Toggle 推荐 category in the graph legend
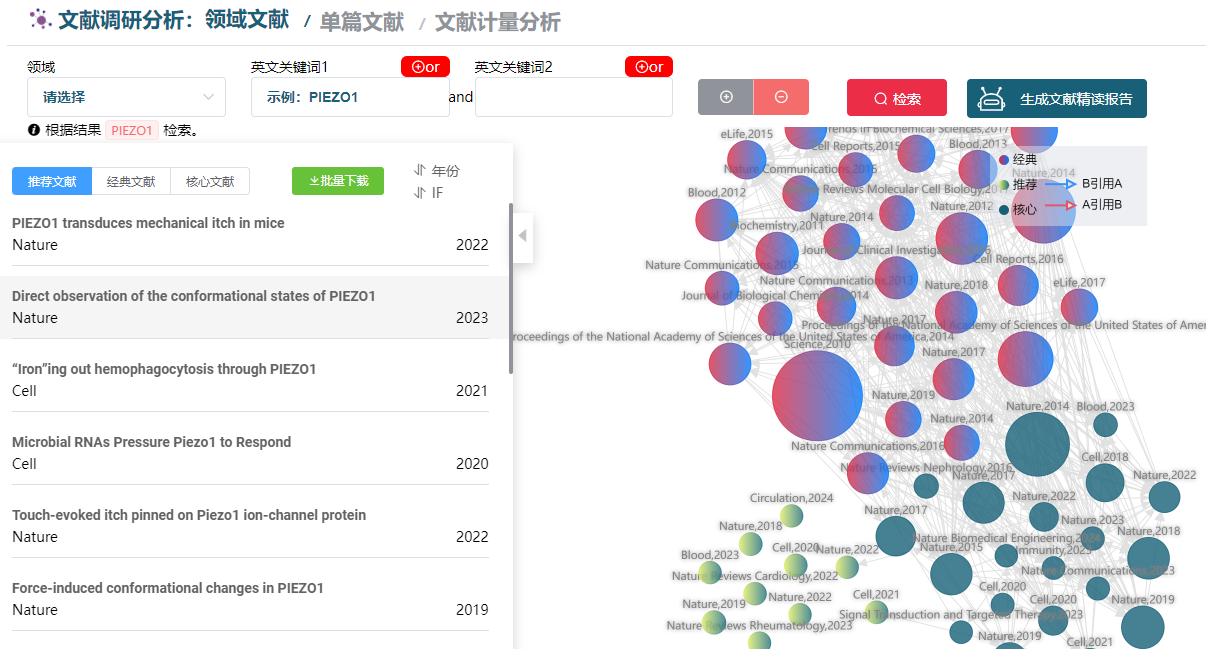The height and width of the screenshot is (649, 1206). [1017, 185]
